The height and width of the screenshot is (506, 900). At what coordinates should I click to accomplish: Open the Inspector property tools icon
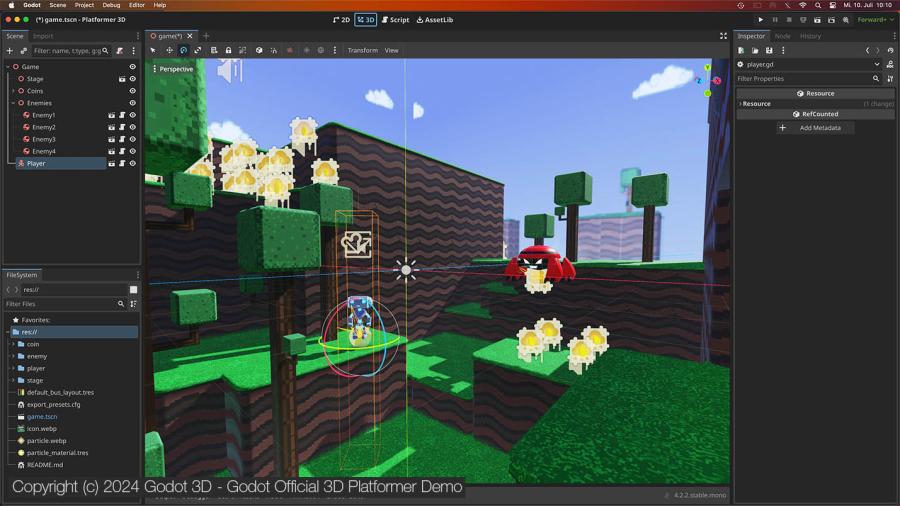pos(890,79)
